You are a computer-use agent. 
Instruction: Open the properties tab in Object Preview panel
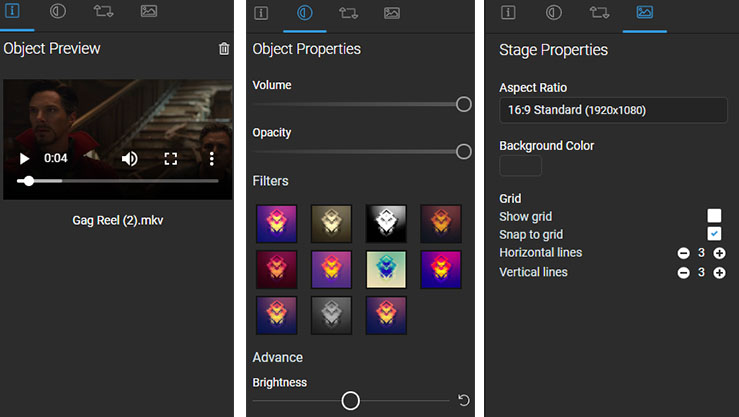(57, 11)
